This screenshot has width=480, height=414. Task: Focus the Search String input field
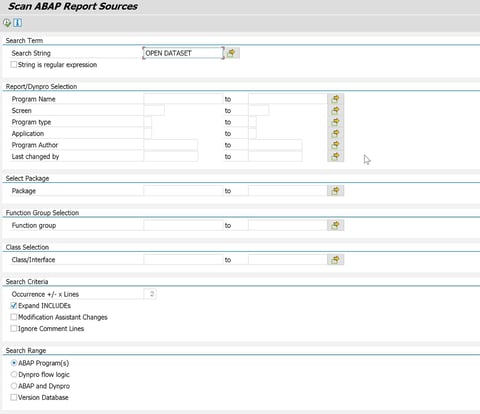(x=183, y=53)
